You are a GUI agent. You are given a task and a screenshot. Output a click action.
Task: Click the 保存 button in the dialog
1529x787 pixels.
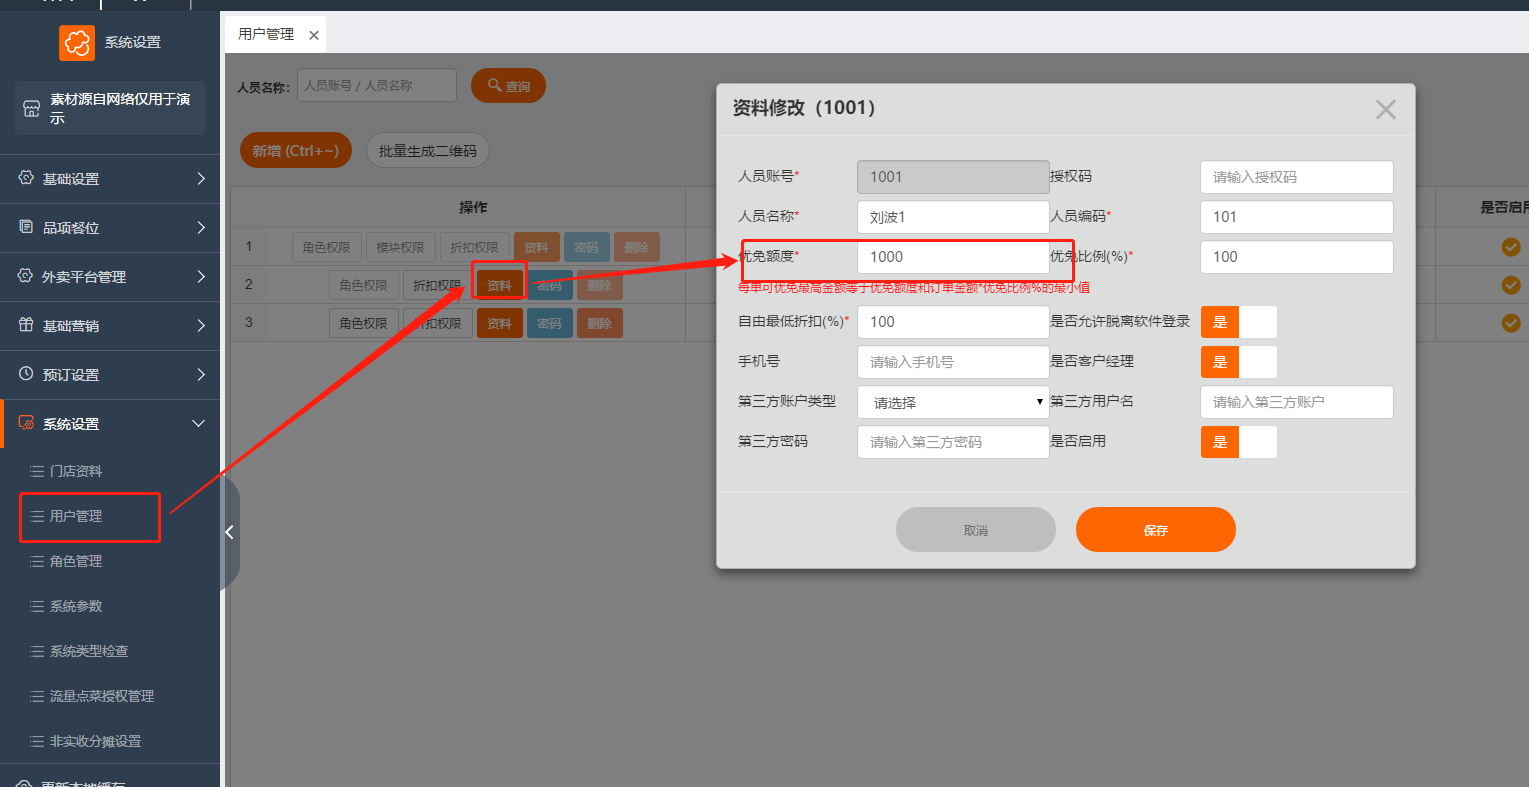1155,530
